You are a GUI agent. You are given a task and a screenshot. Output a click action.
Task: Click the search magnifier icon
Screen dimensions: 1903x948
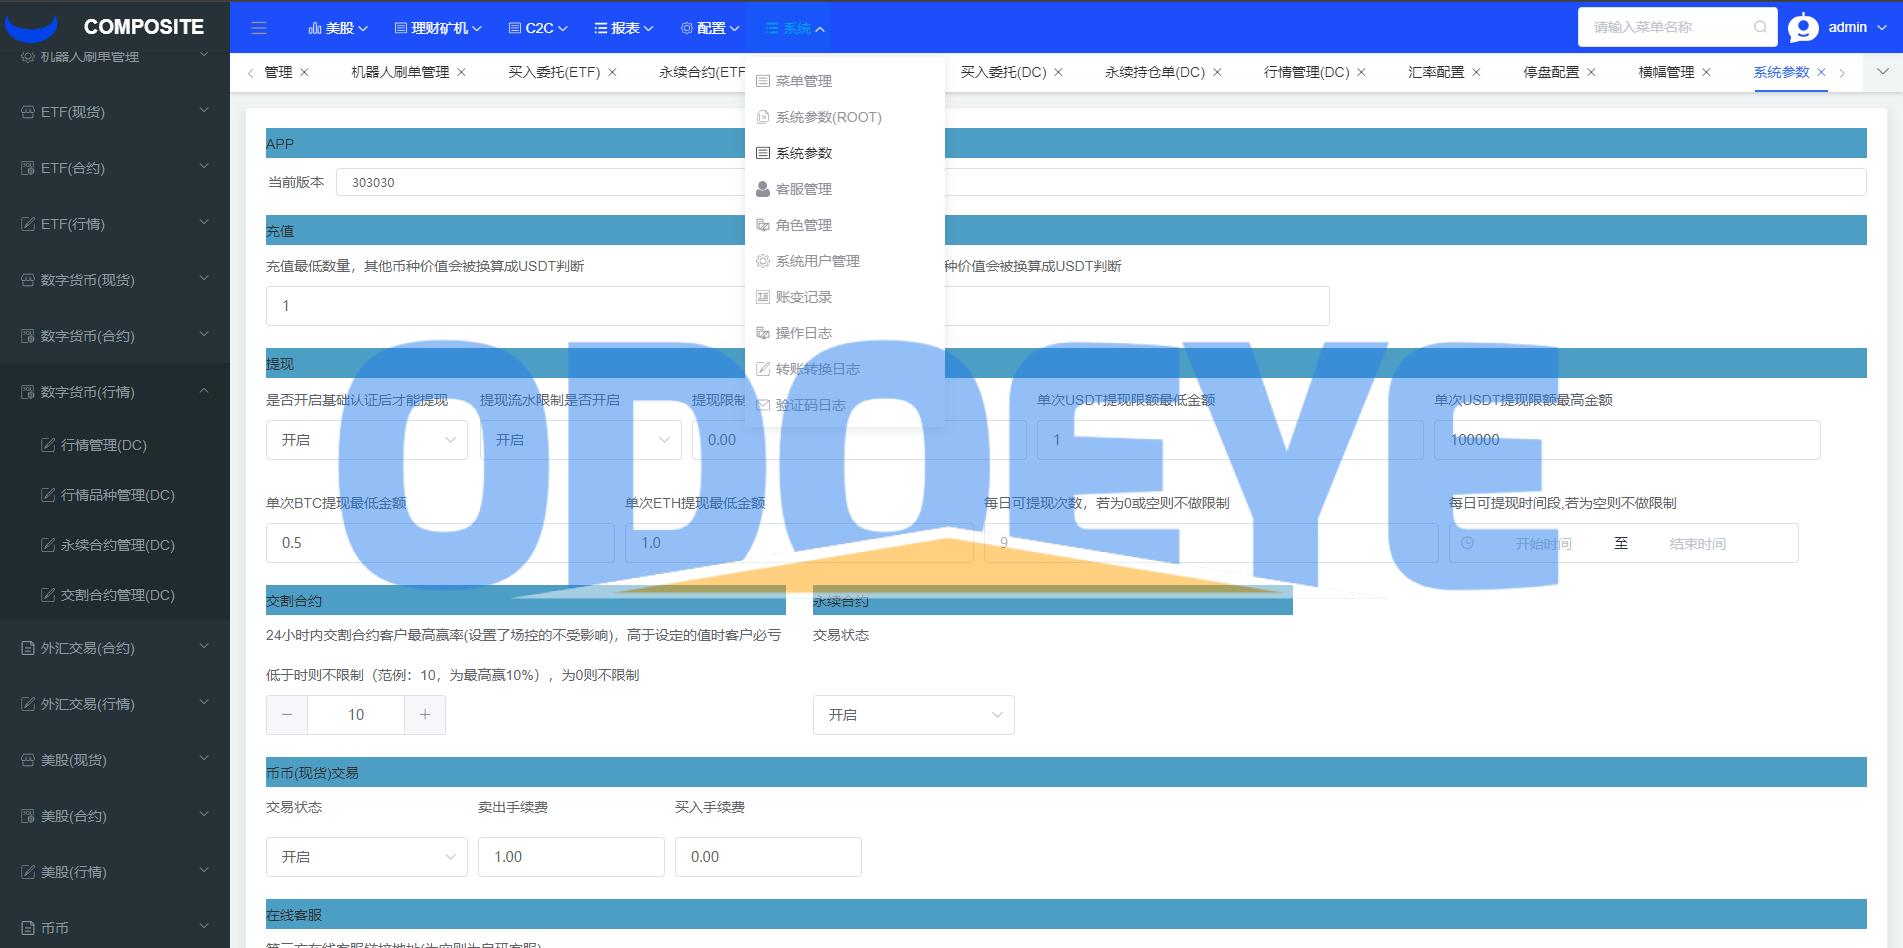pyautogui.click(x=1760, y=27)
